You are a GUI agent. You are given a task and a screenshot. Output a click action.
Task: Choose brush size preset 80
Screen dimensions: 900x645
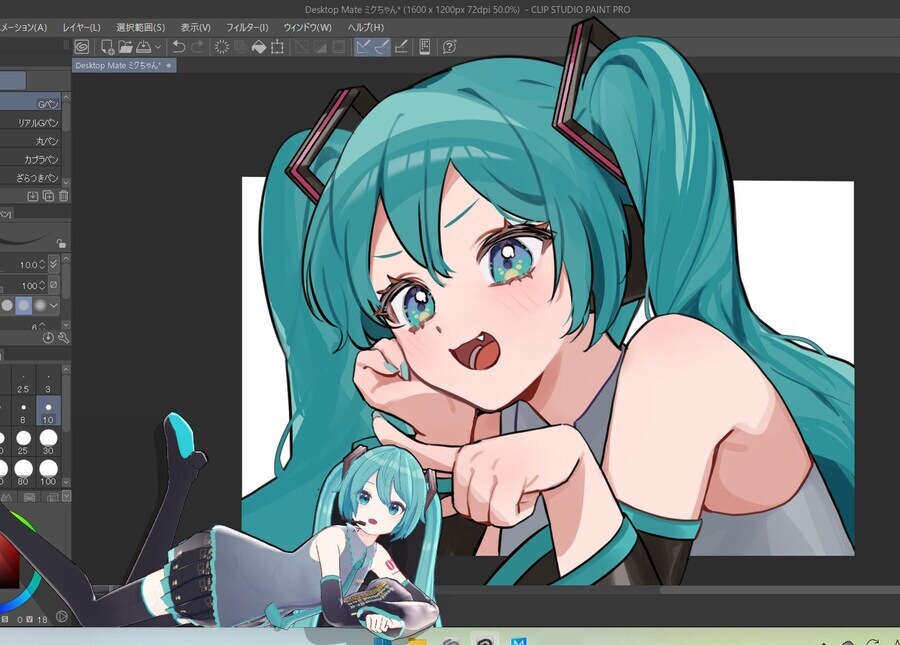pos(24,472)
